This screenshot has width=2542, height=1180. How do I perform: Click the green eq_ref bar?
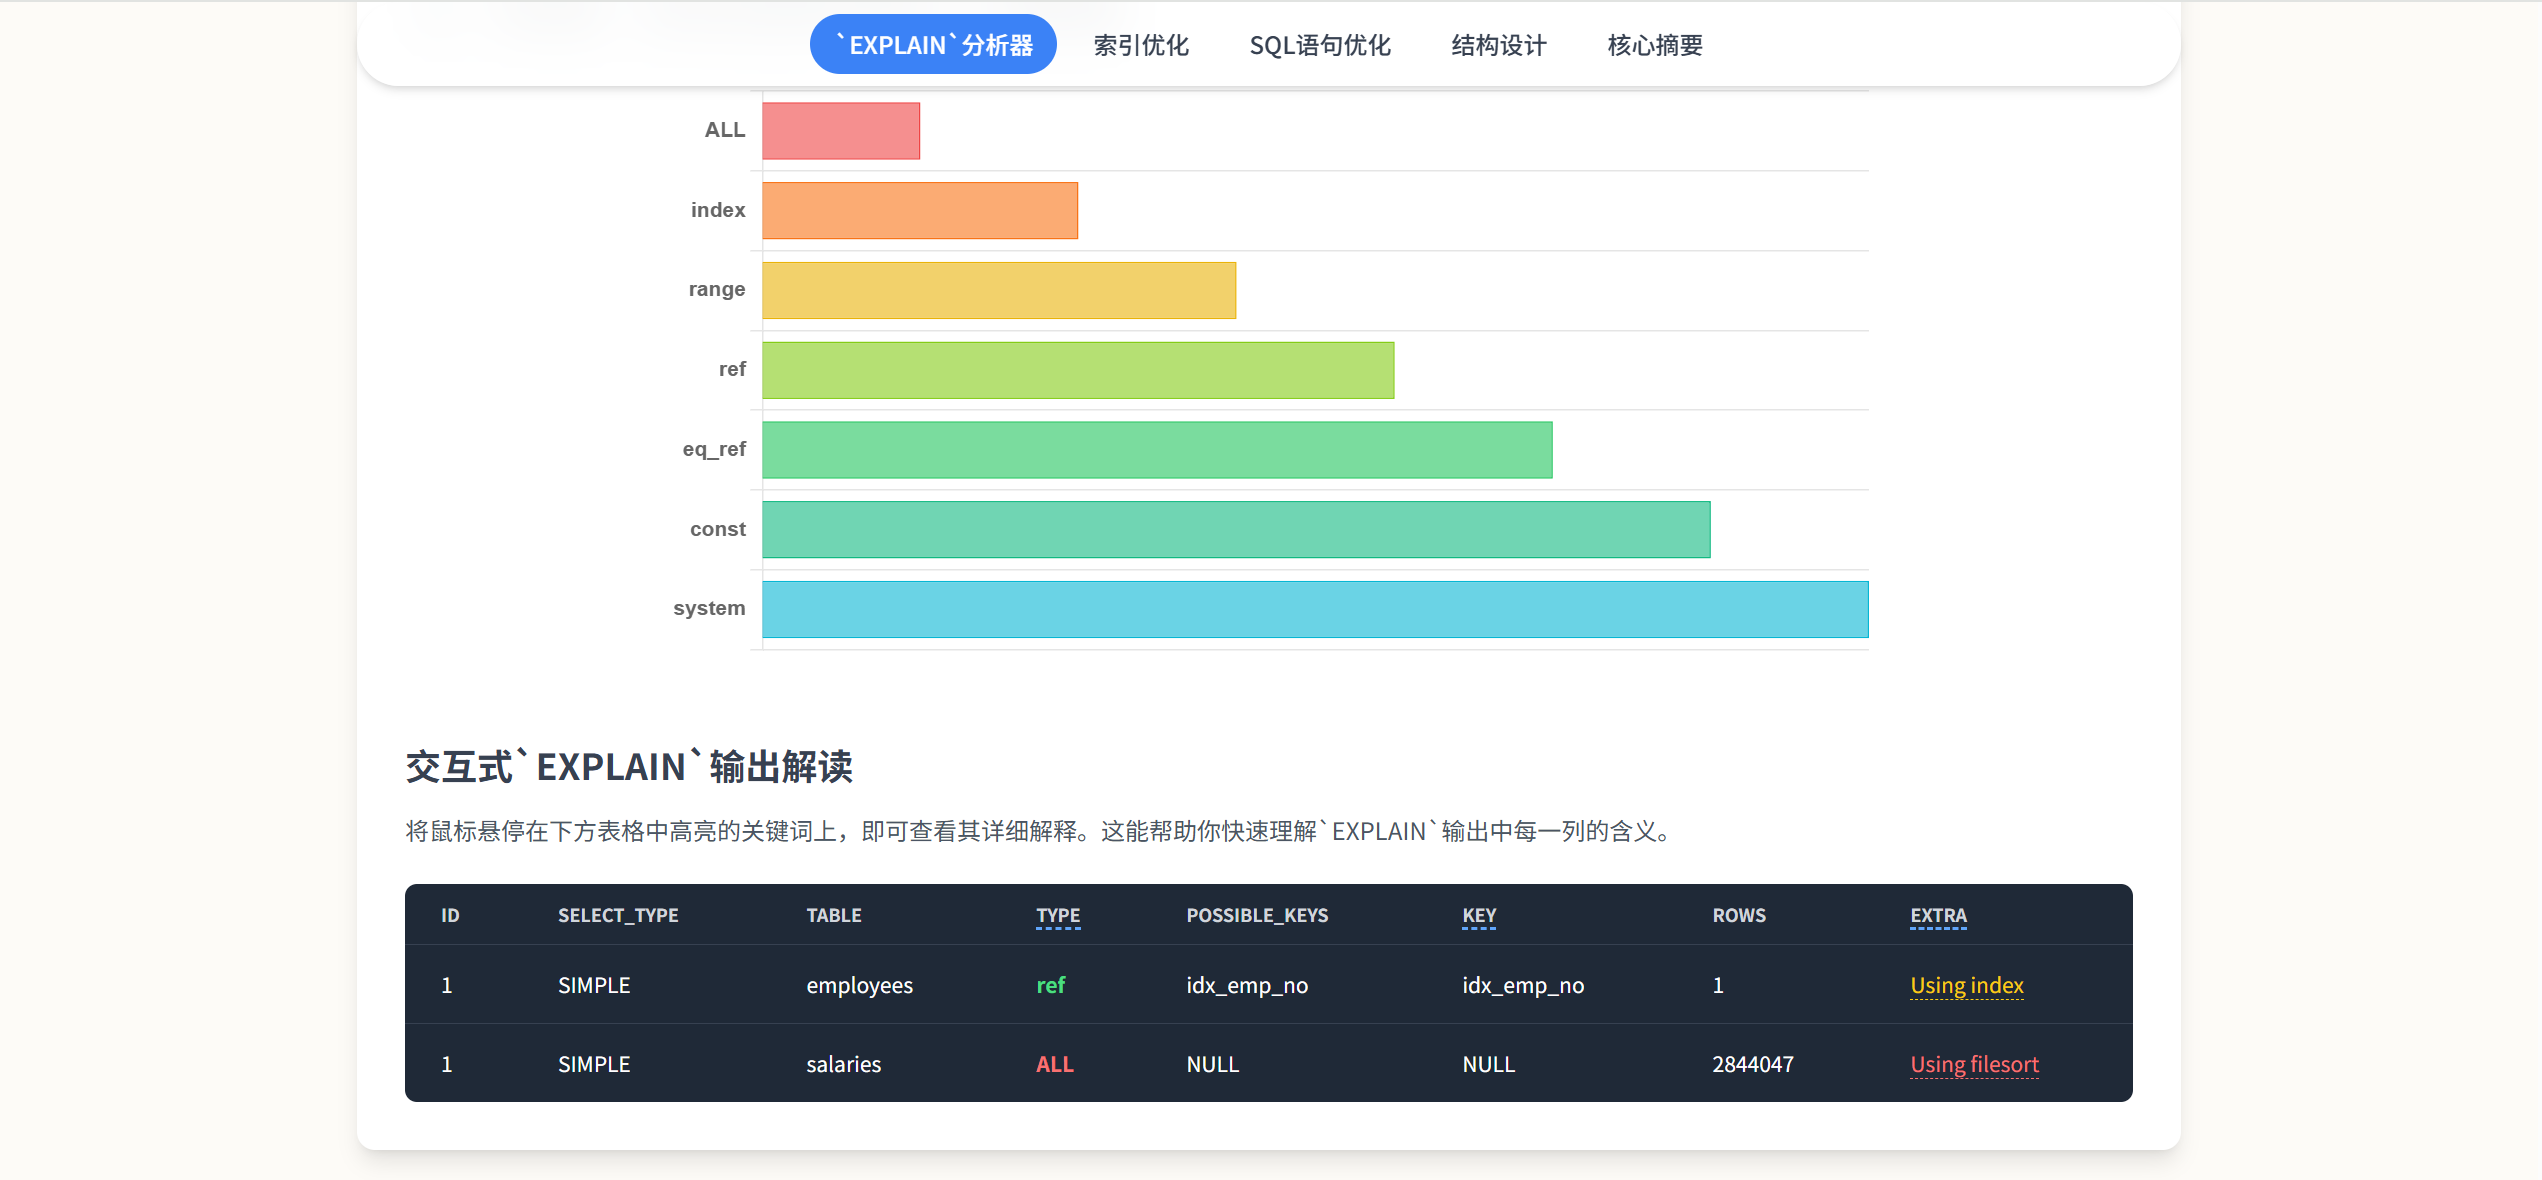click(1156, 450)
